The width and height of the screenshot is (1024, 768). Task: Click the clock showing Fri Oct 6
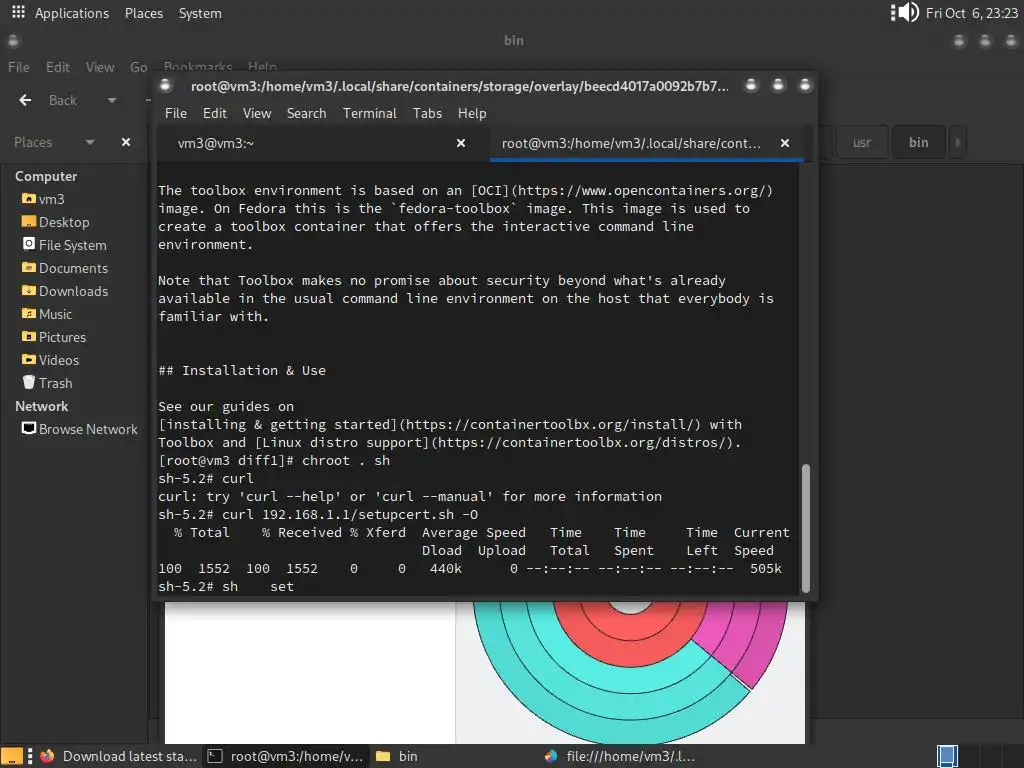tap(971, 13)
